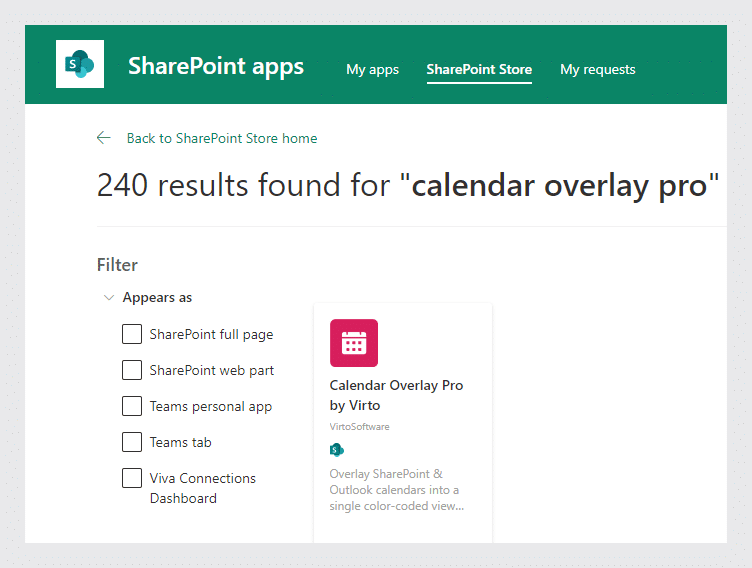This screenshot has height=568, width=752.
Task: Tick the Teams tab checkbox
Action: click(132, 442)
